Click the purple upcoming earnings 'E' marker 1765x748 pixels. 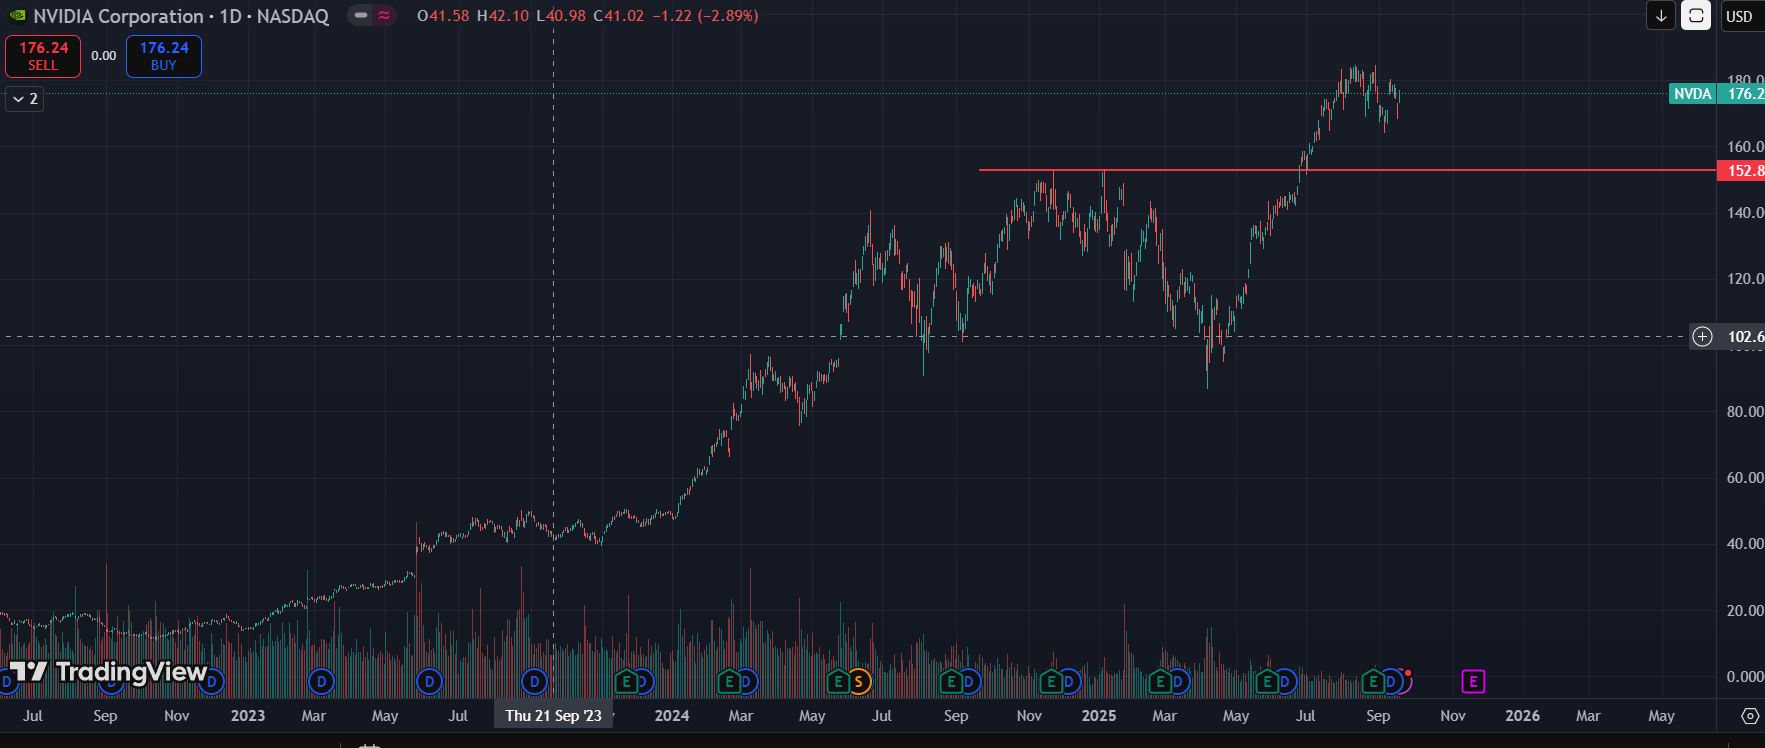(x=1473, y=682)
